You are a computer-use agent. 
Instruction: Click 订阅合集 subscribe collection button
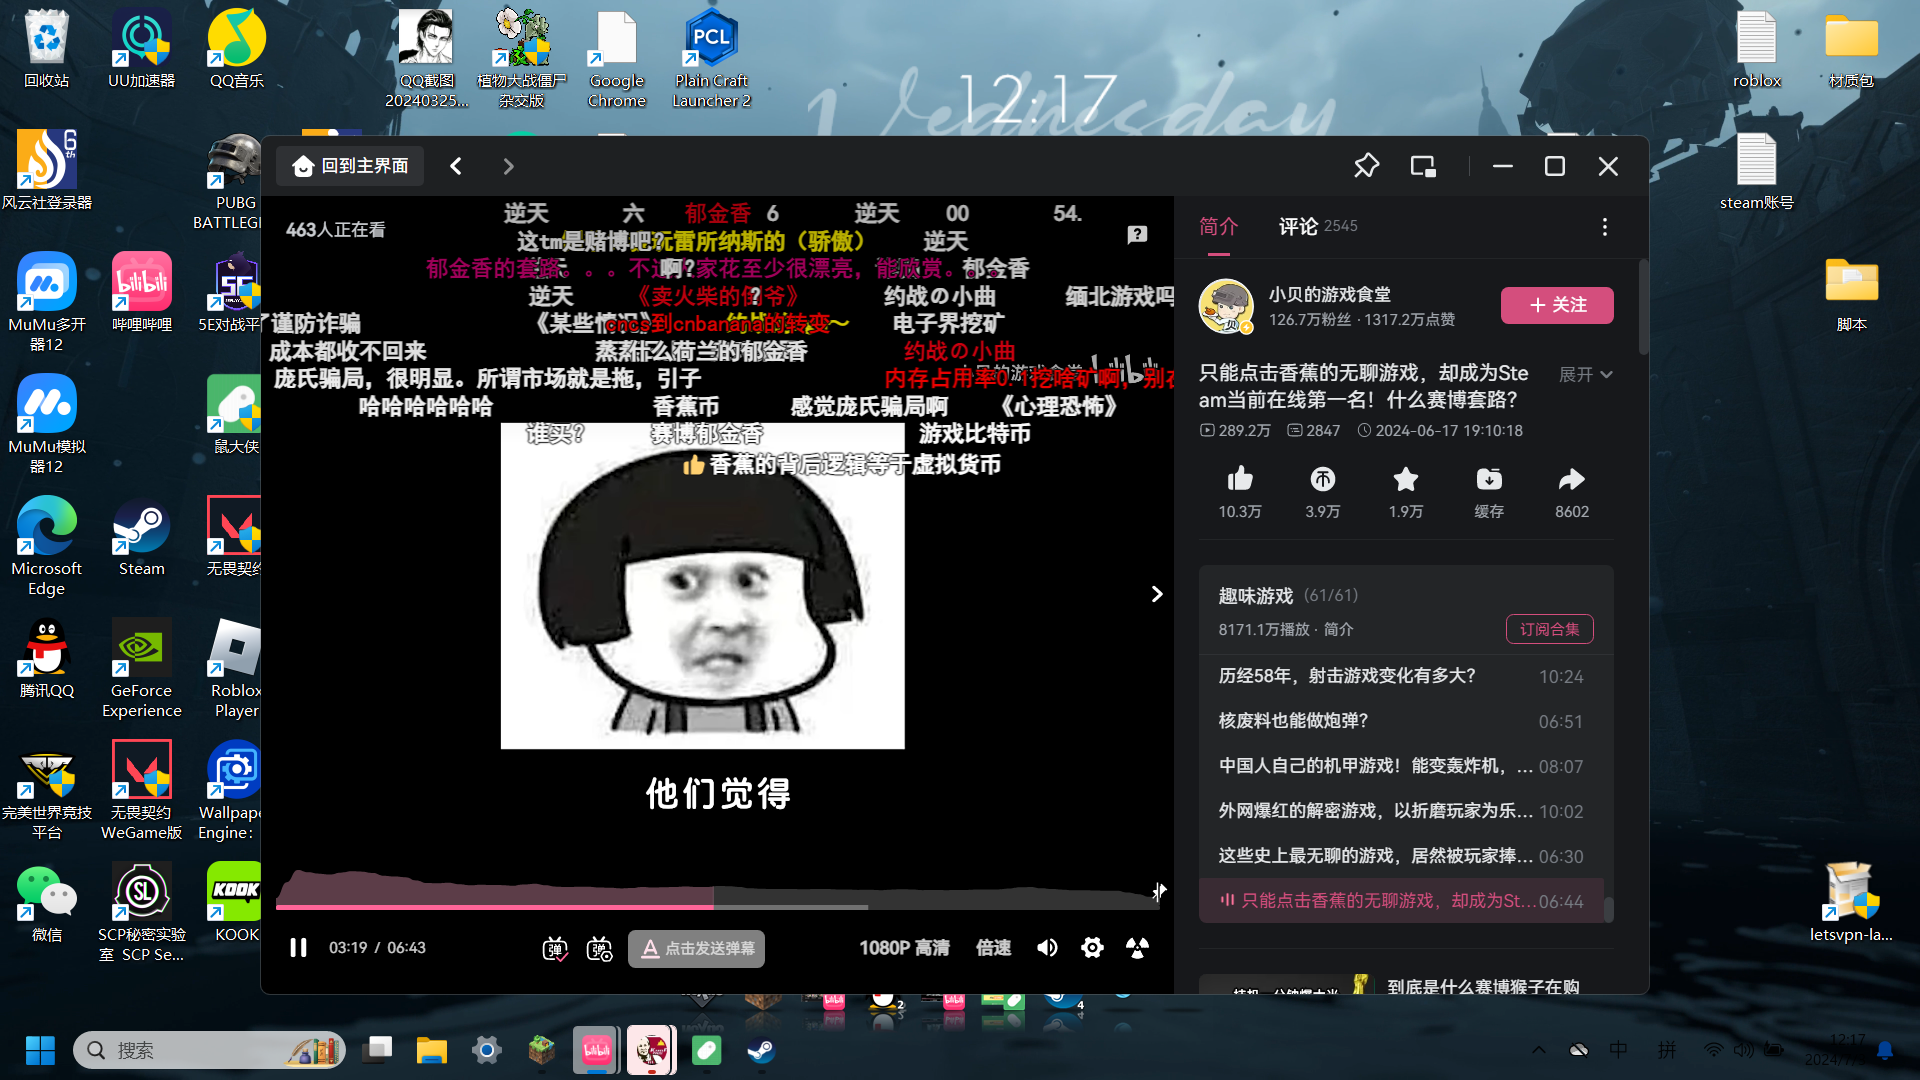click(1549, 629)
